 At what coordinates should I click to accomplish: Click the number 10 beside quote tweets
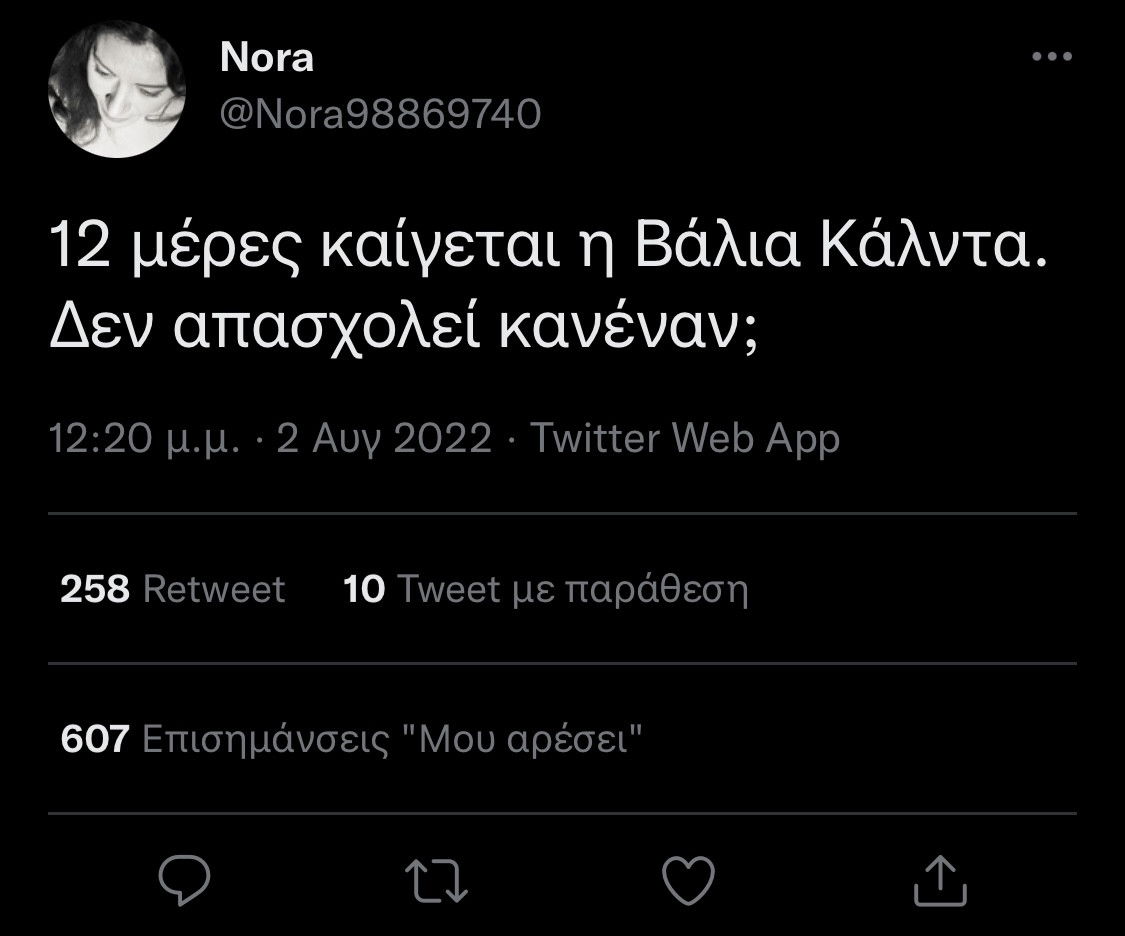[x=364, y=589]
